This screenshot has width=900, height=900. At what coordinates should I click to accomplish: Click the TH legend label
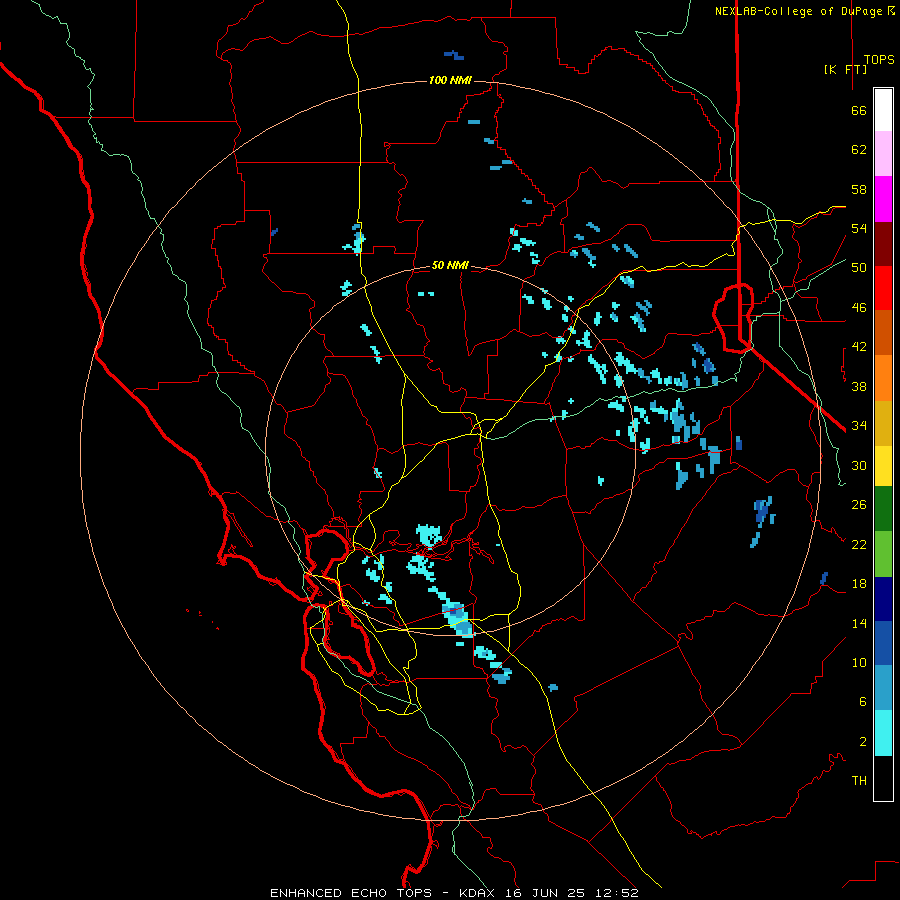coord(859,781)
